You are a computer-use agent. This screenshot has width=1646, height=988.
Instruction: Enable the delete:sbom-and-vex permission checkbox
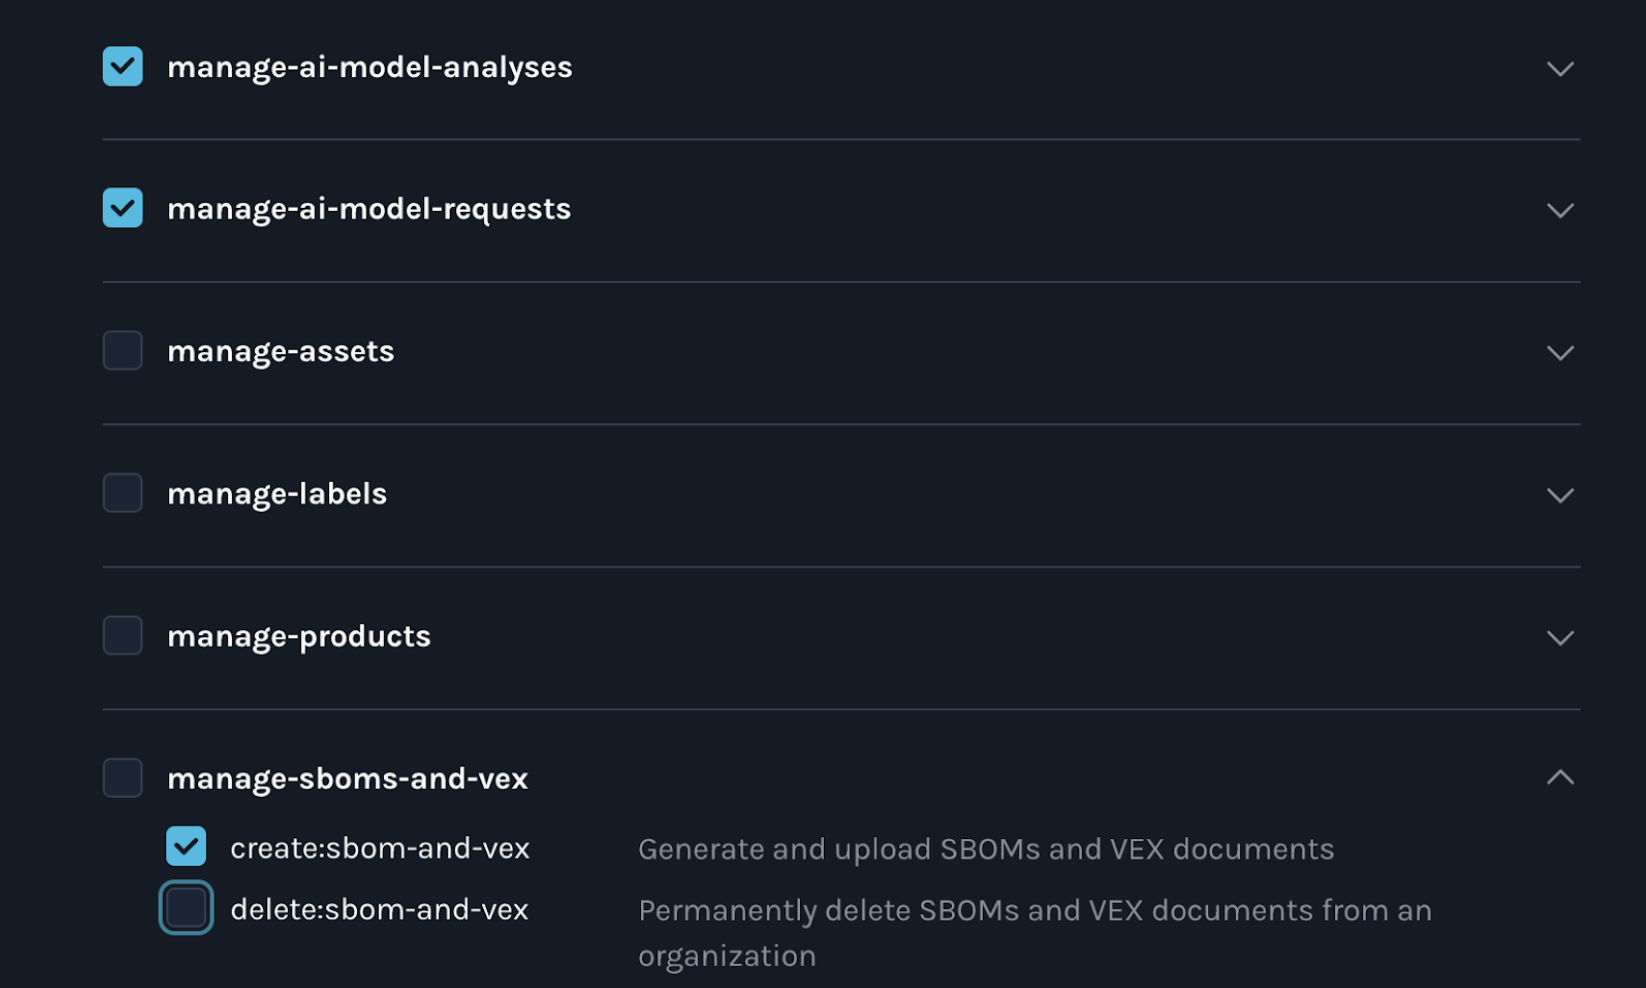186,908
